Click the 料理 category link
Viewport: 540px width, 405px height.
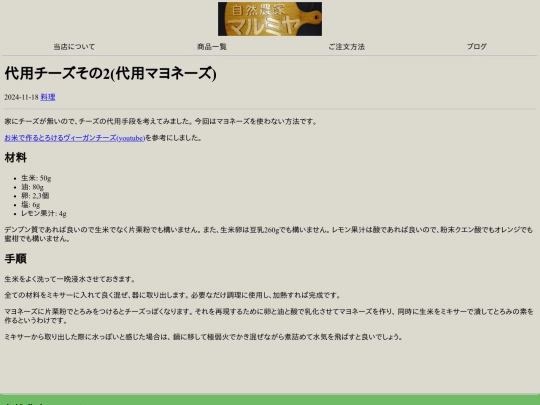point(48,97)
